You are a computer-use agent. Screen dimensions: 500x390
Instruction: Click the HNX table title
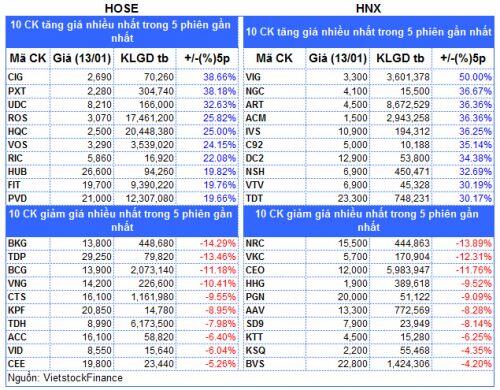368,8
